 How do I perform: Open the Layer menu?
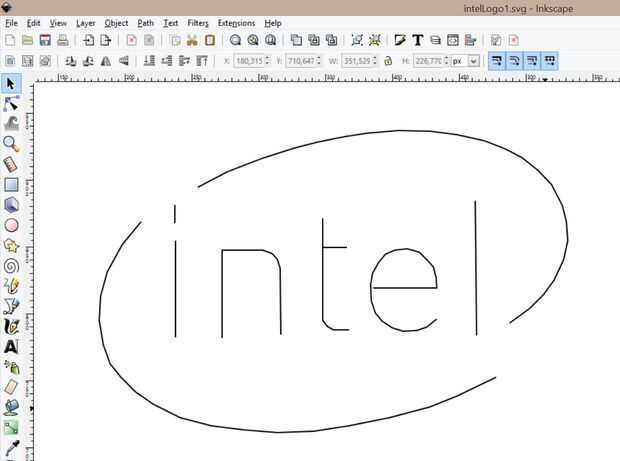pos(85,23)
